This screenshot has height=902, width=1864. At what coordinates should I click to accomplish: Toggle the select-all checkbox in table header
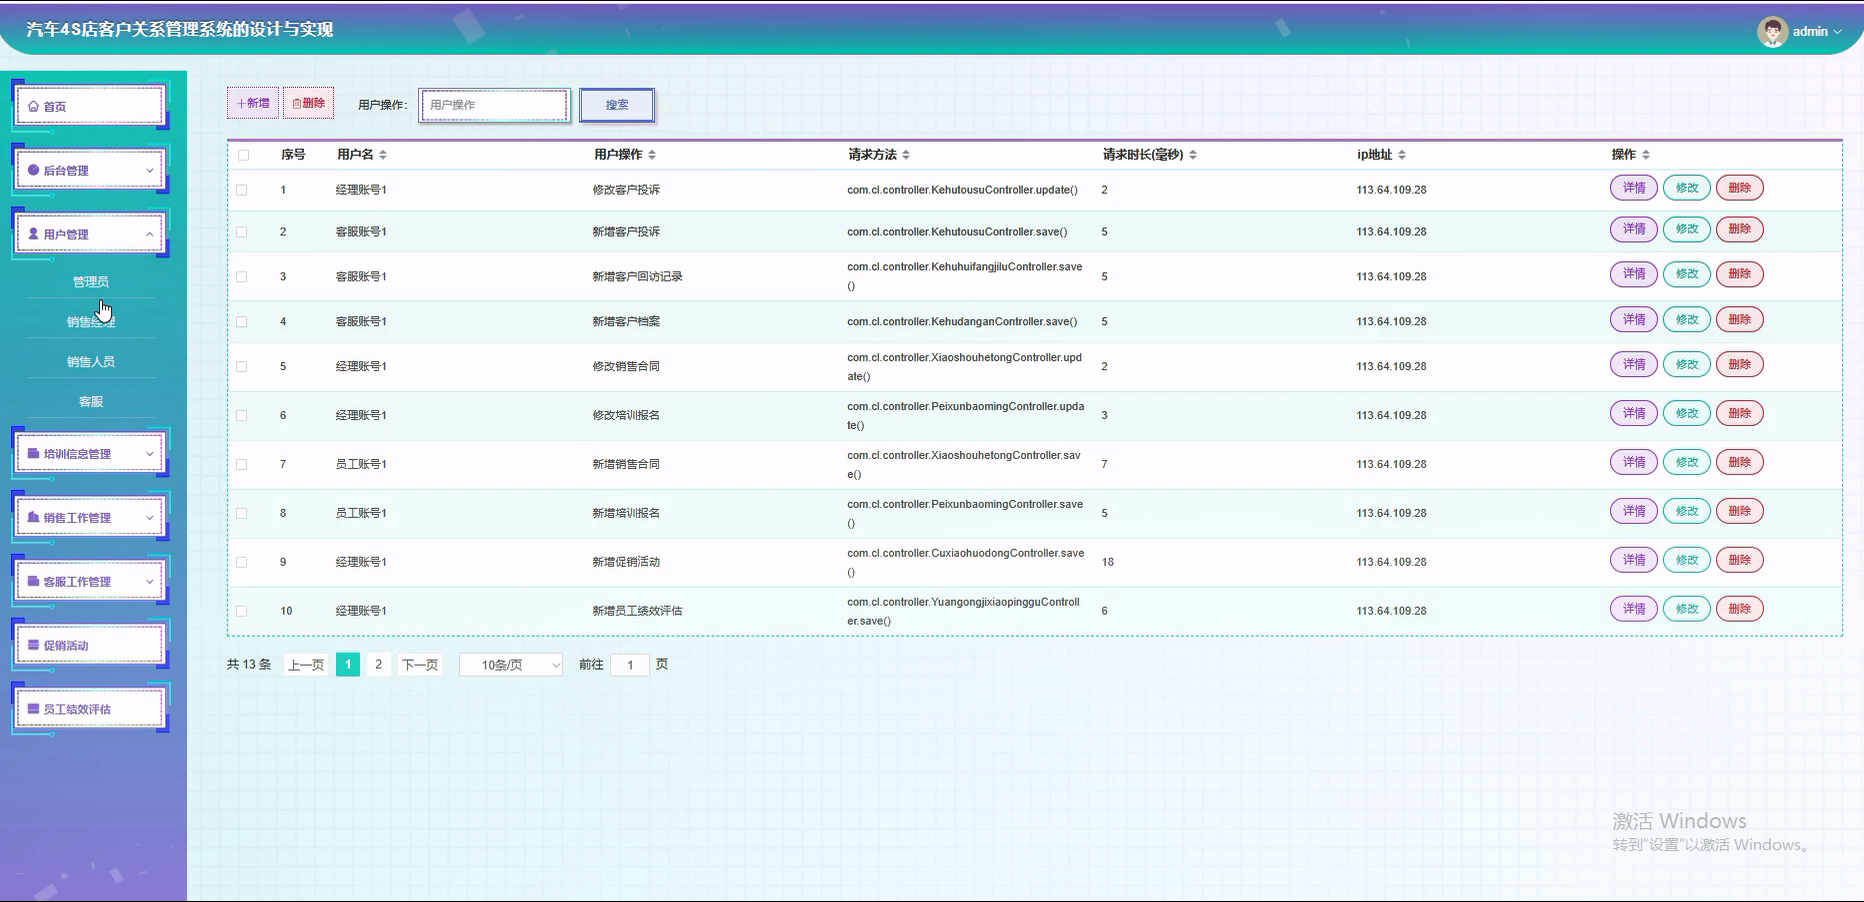coord(243,155)
